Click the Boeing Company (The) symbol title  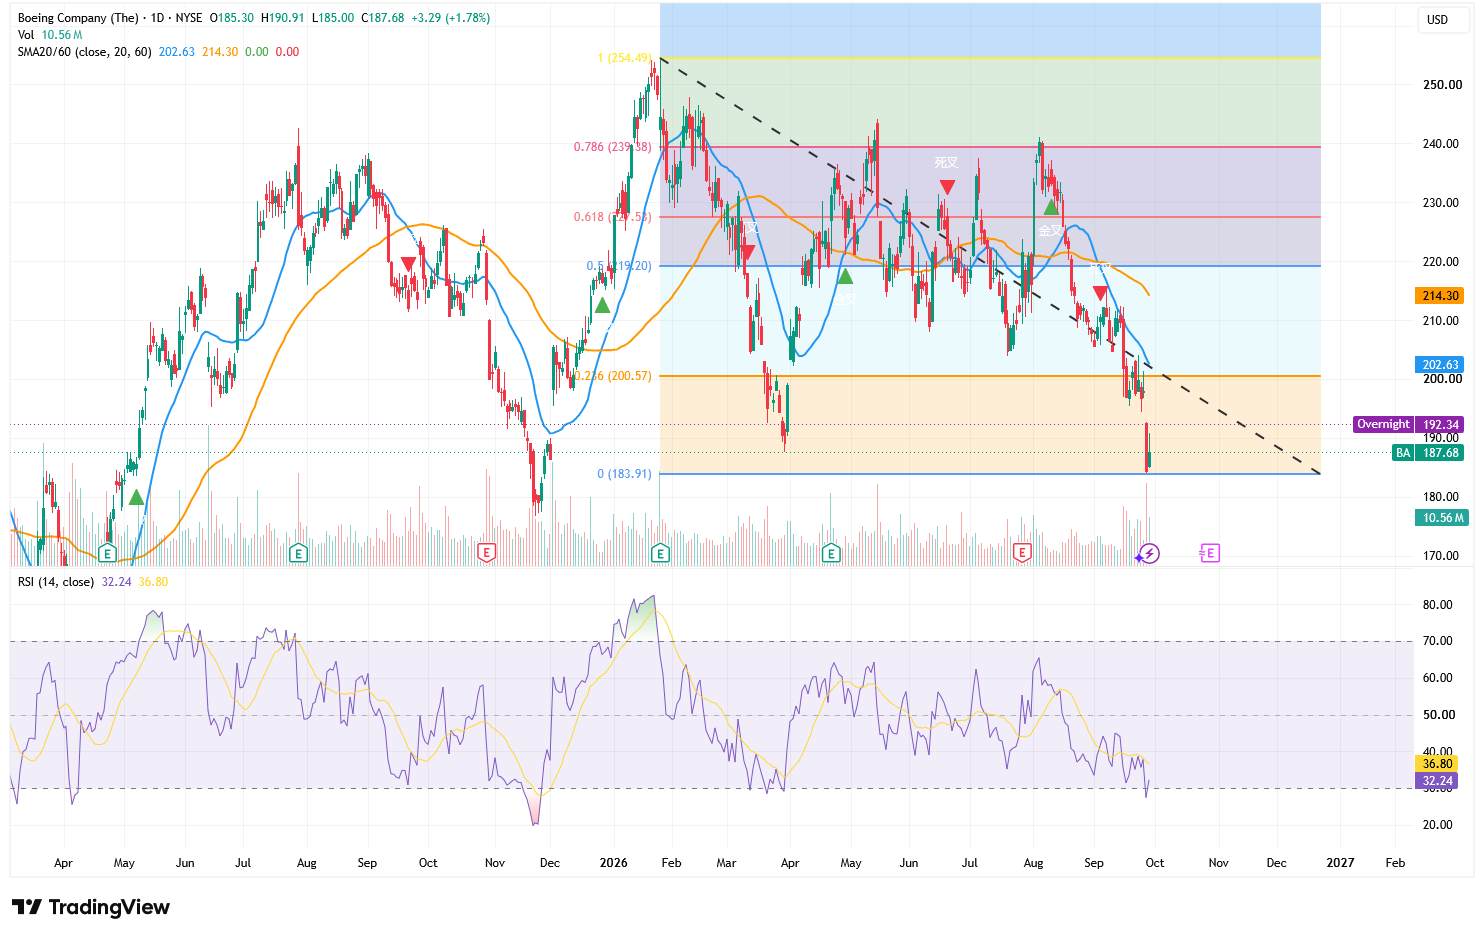click(78, 18)
